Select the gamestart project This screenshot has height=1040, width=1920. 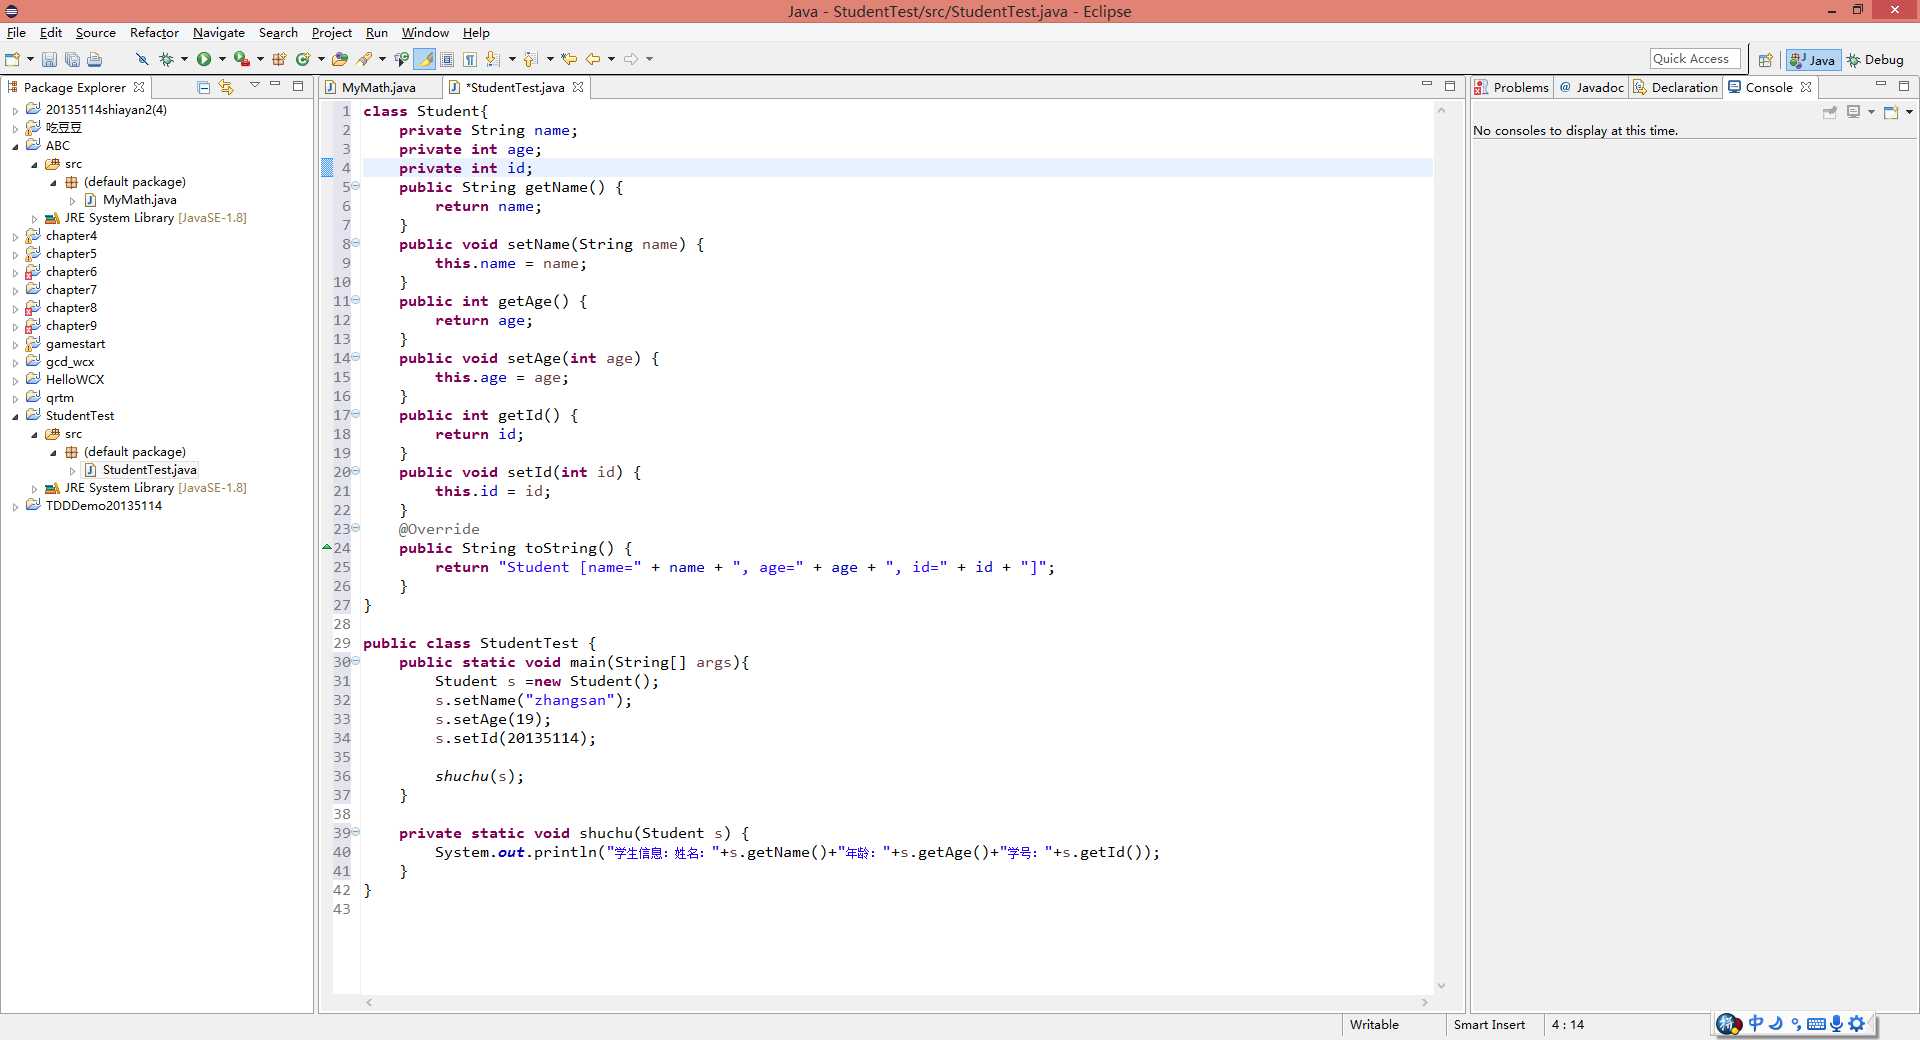click(75, 344)
